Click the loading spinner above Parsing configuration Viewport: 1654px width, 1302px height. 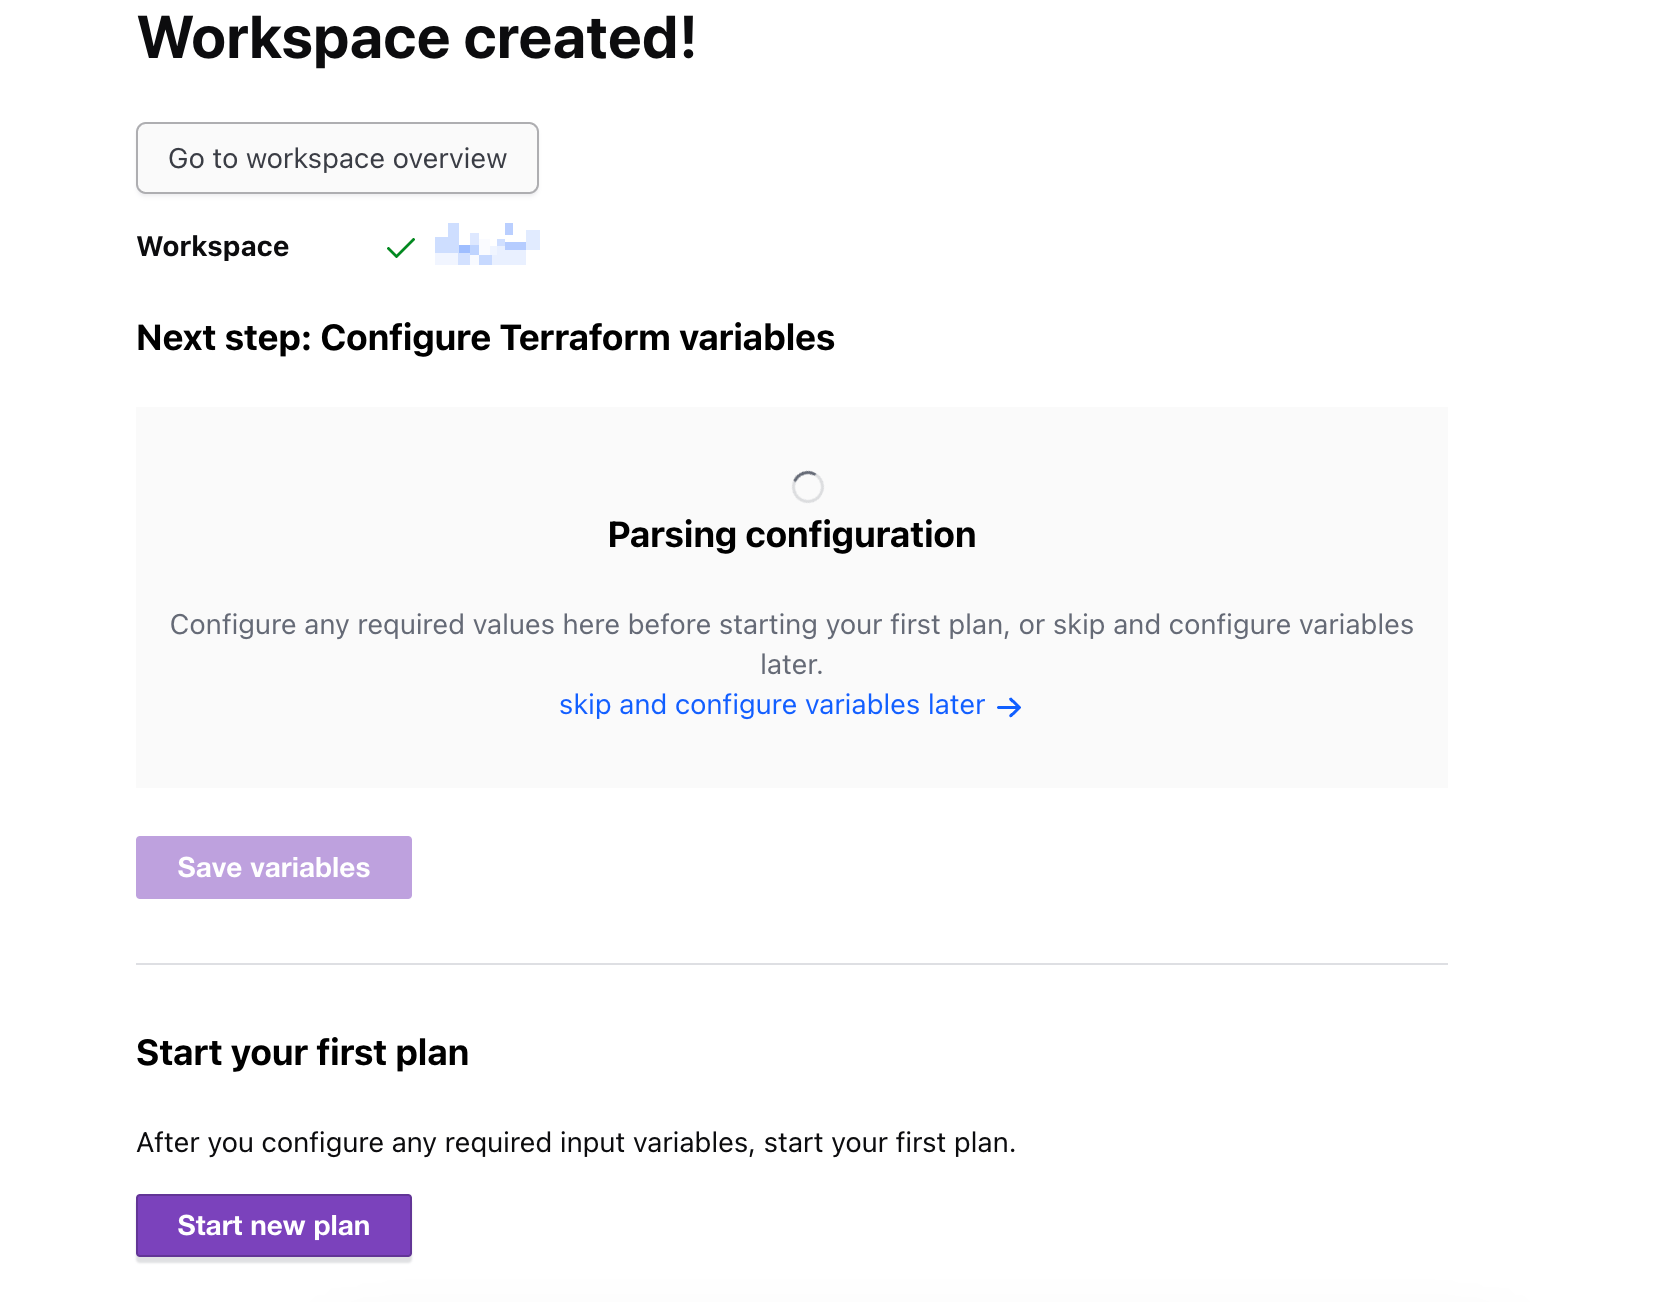tap(807, 487)
